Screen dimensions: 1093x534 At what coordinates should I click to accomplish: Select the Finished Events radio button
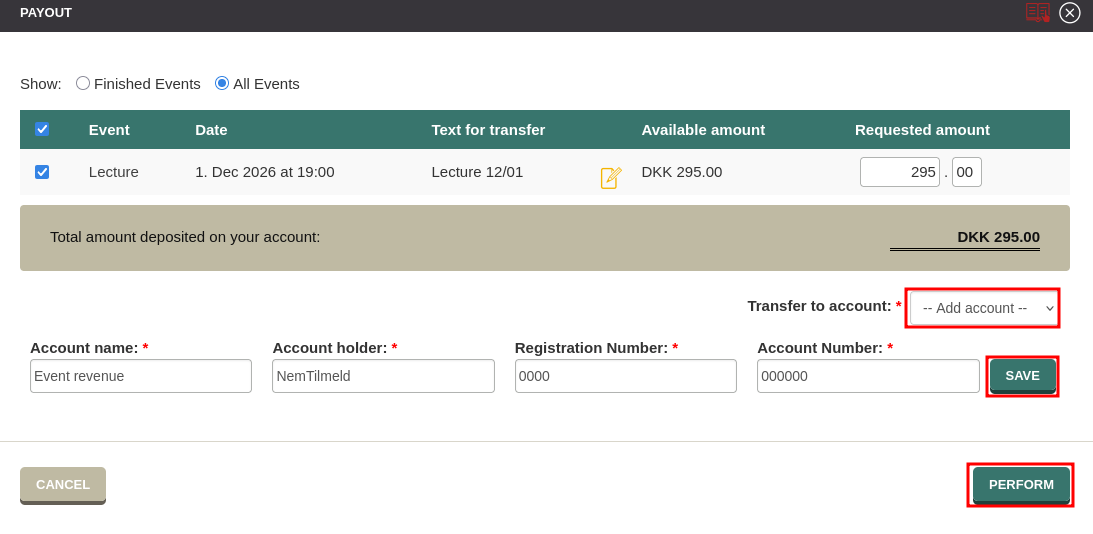(x=83, y=83)
